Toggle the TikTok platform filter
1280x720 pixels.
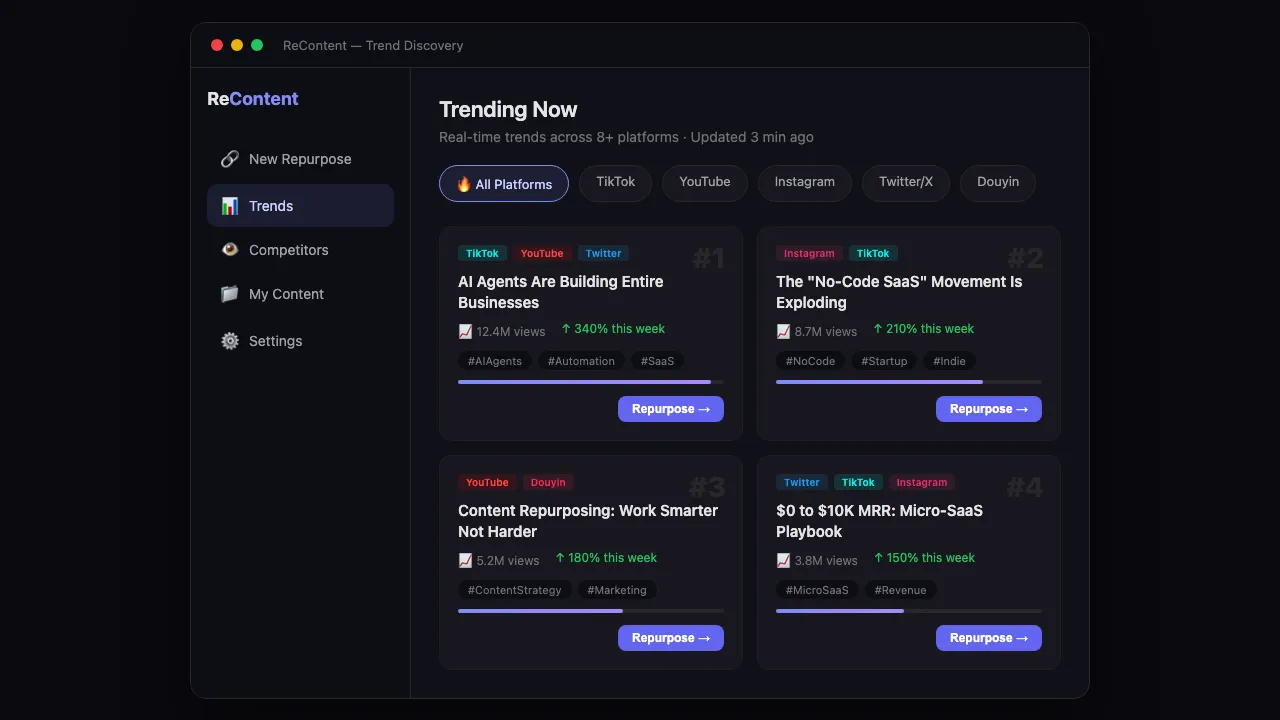615,183
